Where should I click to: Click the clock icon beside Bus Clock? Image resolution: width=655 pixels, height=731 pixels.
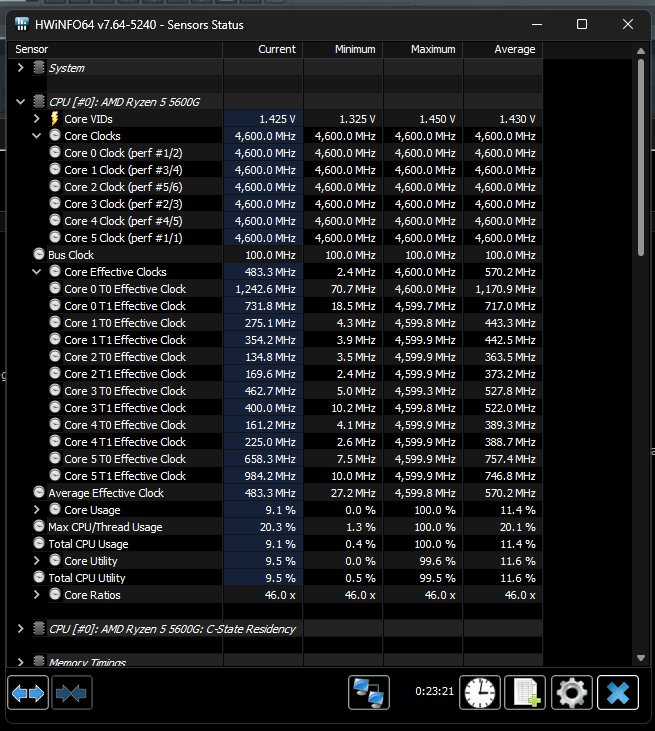click(39, 254)
